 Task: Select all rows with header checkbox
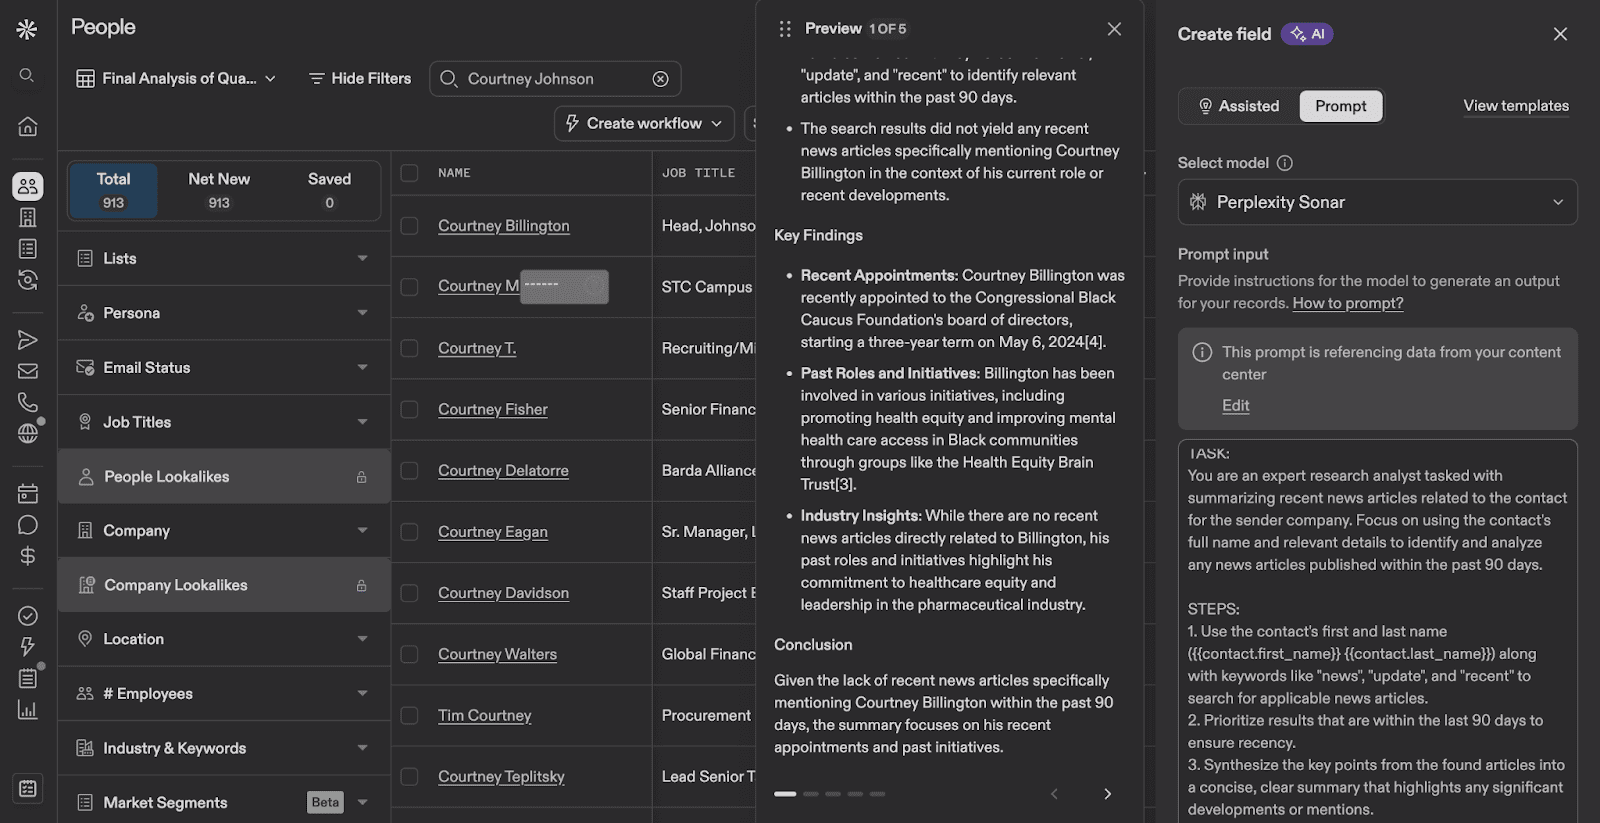[x=409, y=173]
